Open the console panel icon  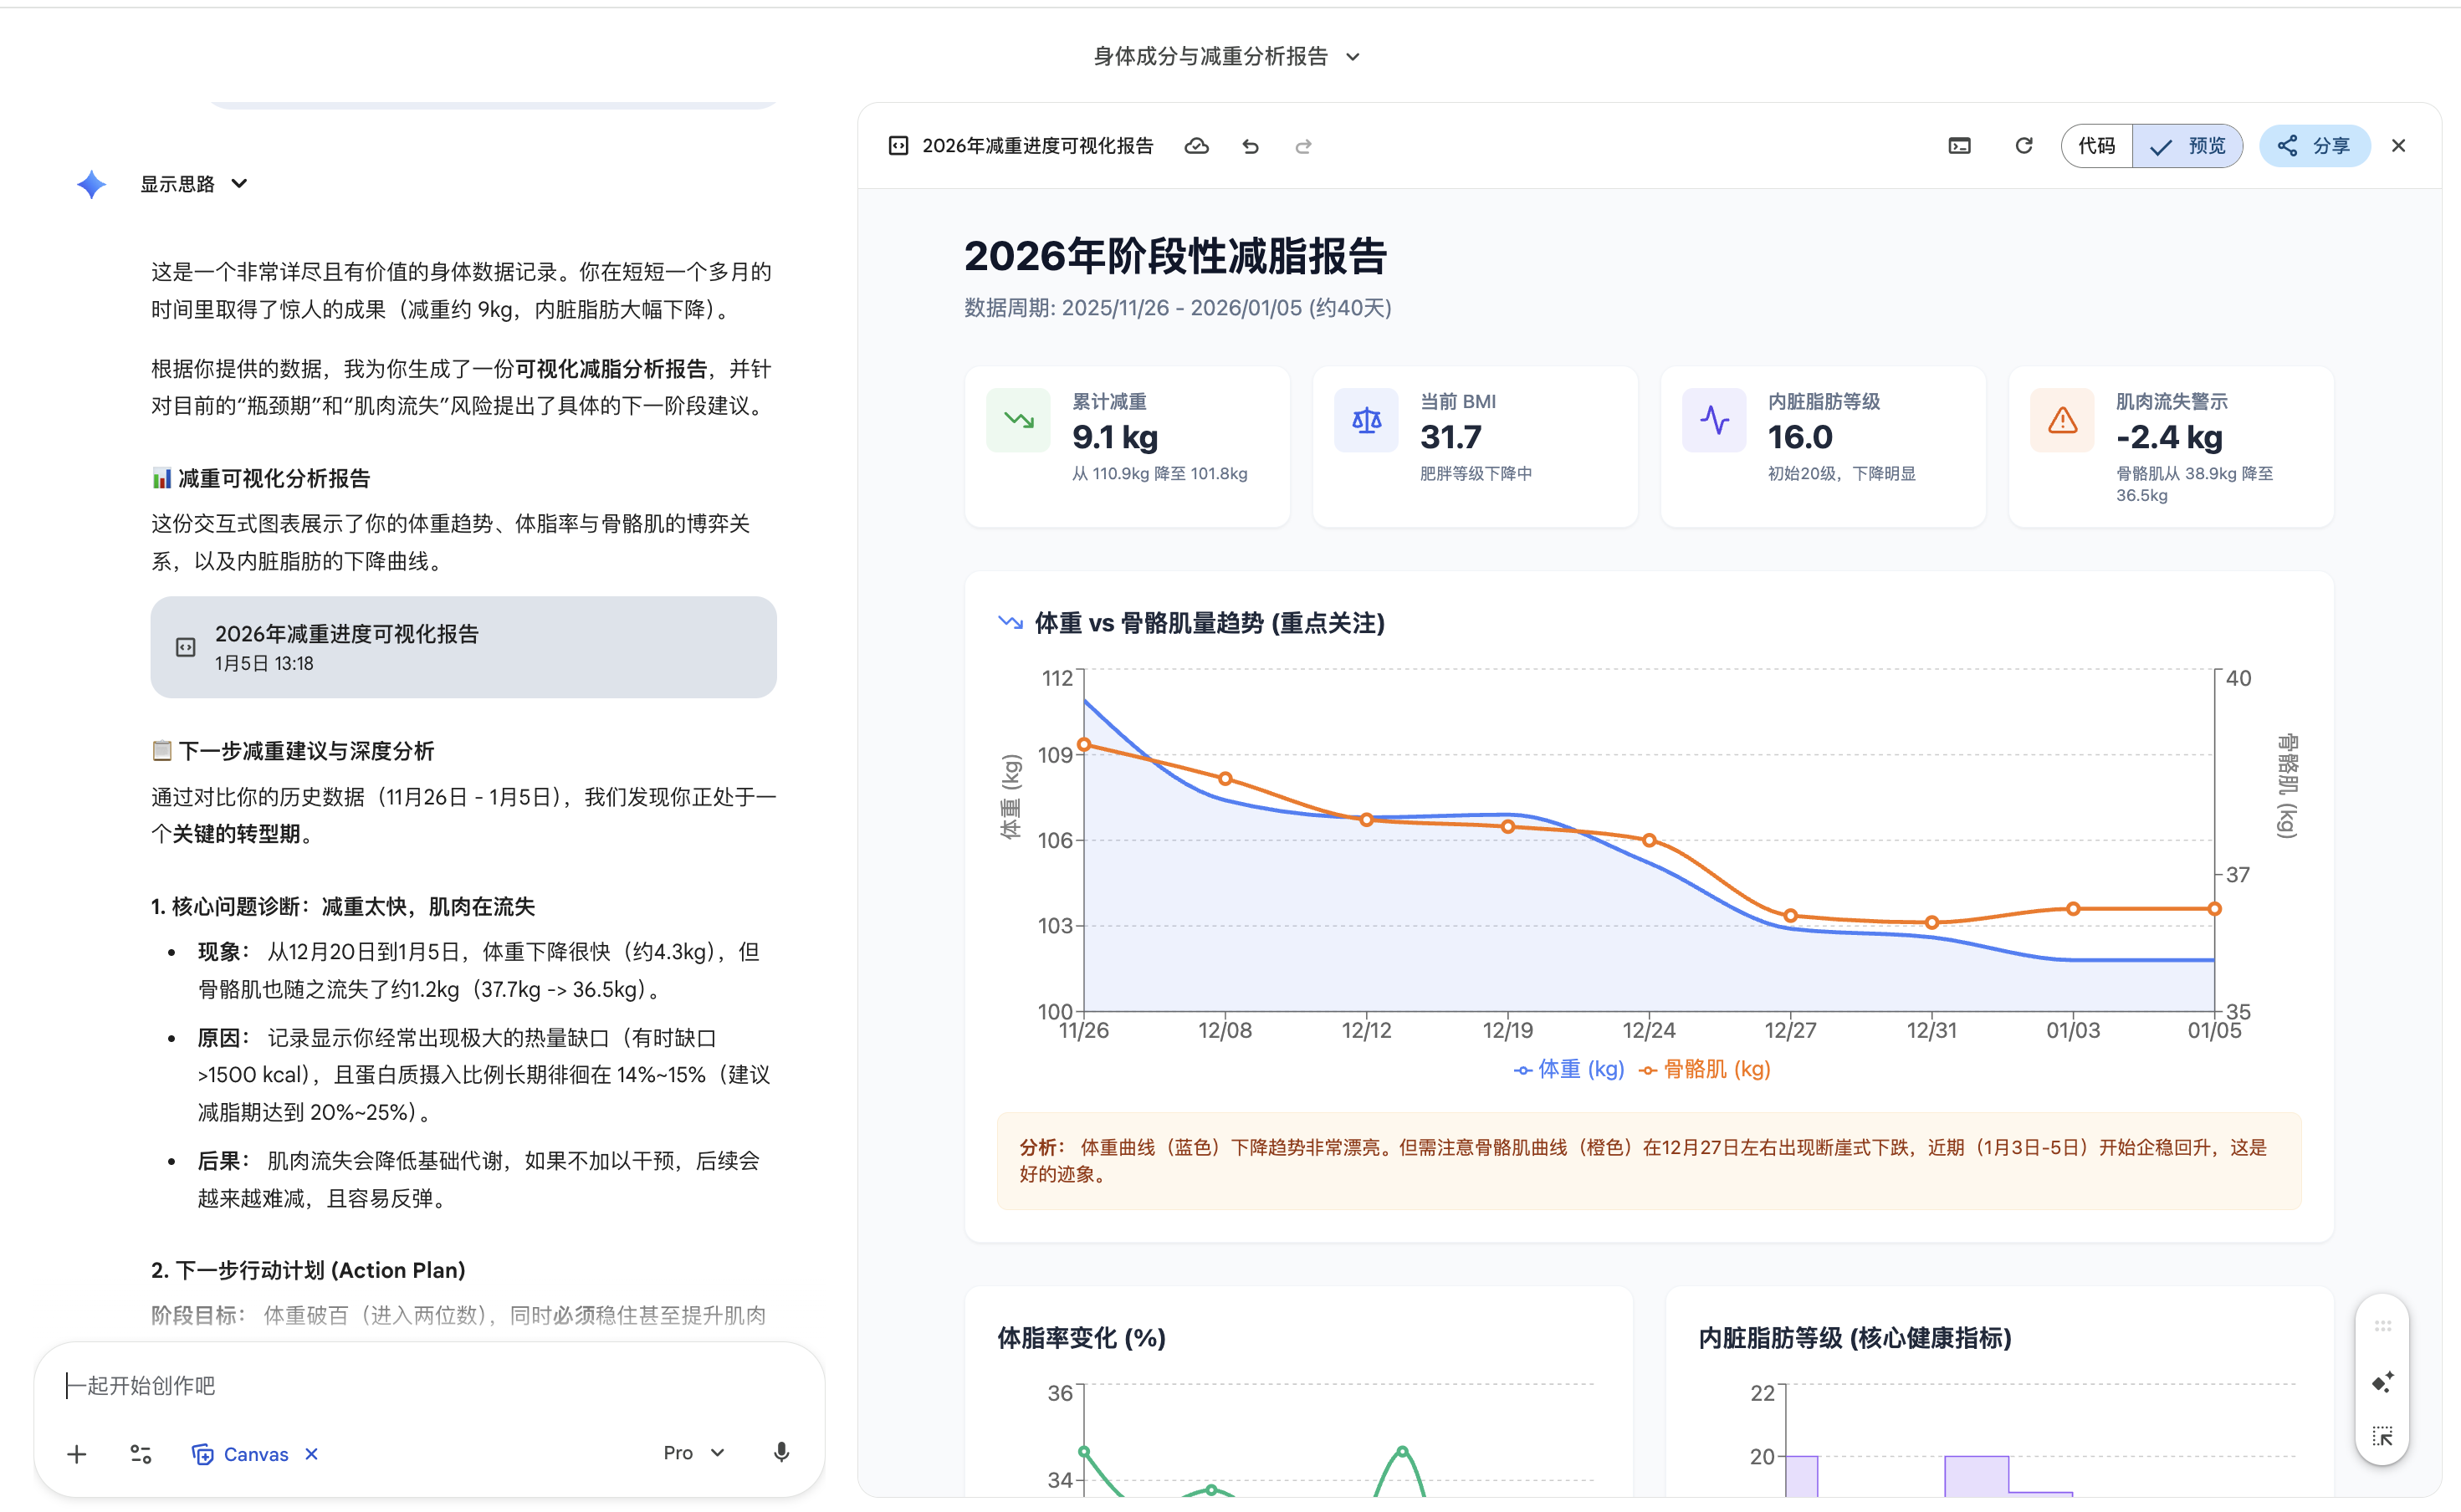pos(1959,146)
